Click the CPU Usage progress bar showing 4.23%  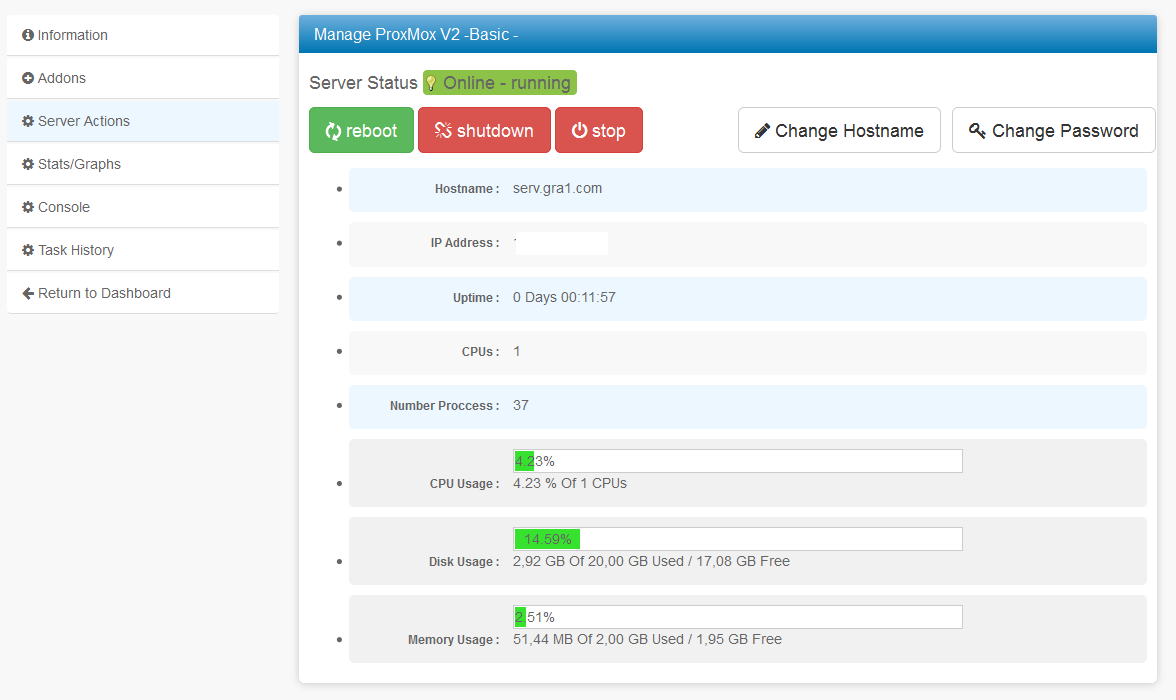(738, 461)
